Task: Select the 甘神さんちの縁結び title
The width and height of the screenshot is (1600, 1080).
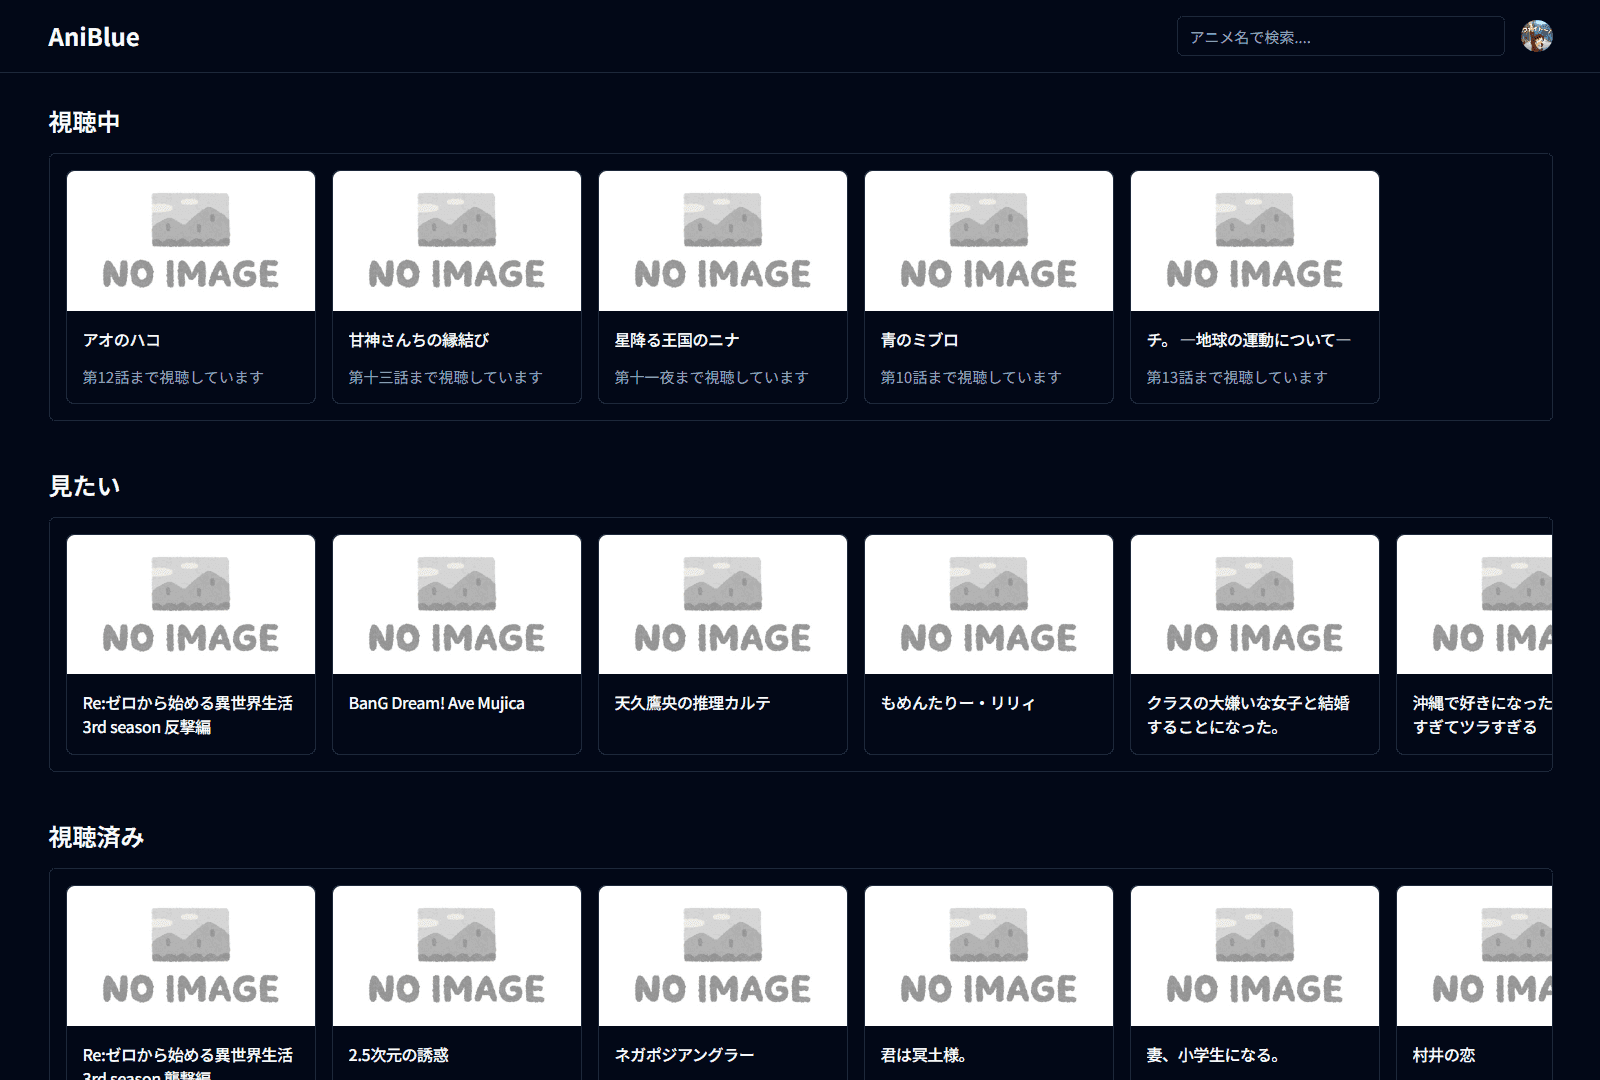Action: tap(419, 340)
